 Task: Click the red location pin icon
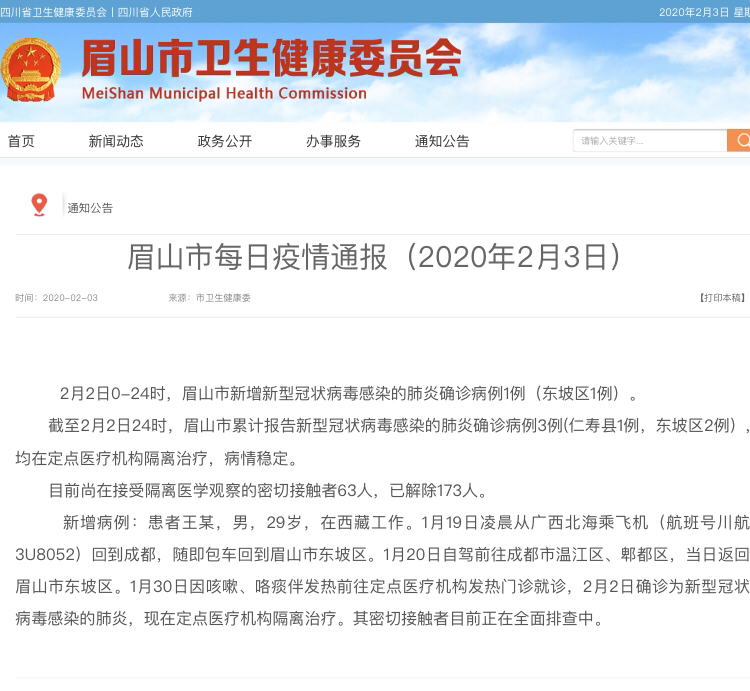39,205
